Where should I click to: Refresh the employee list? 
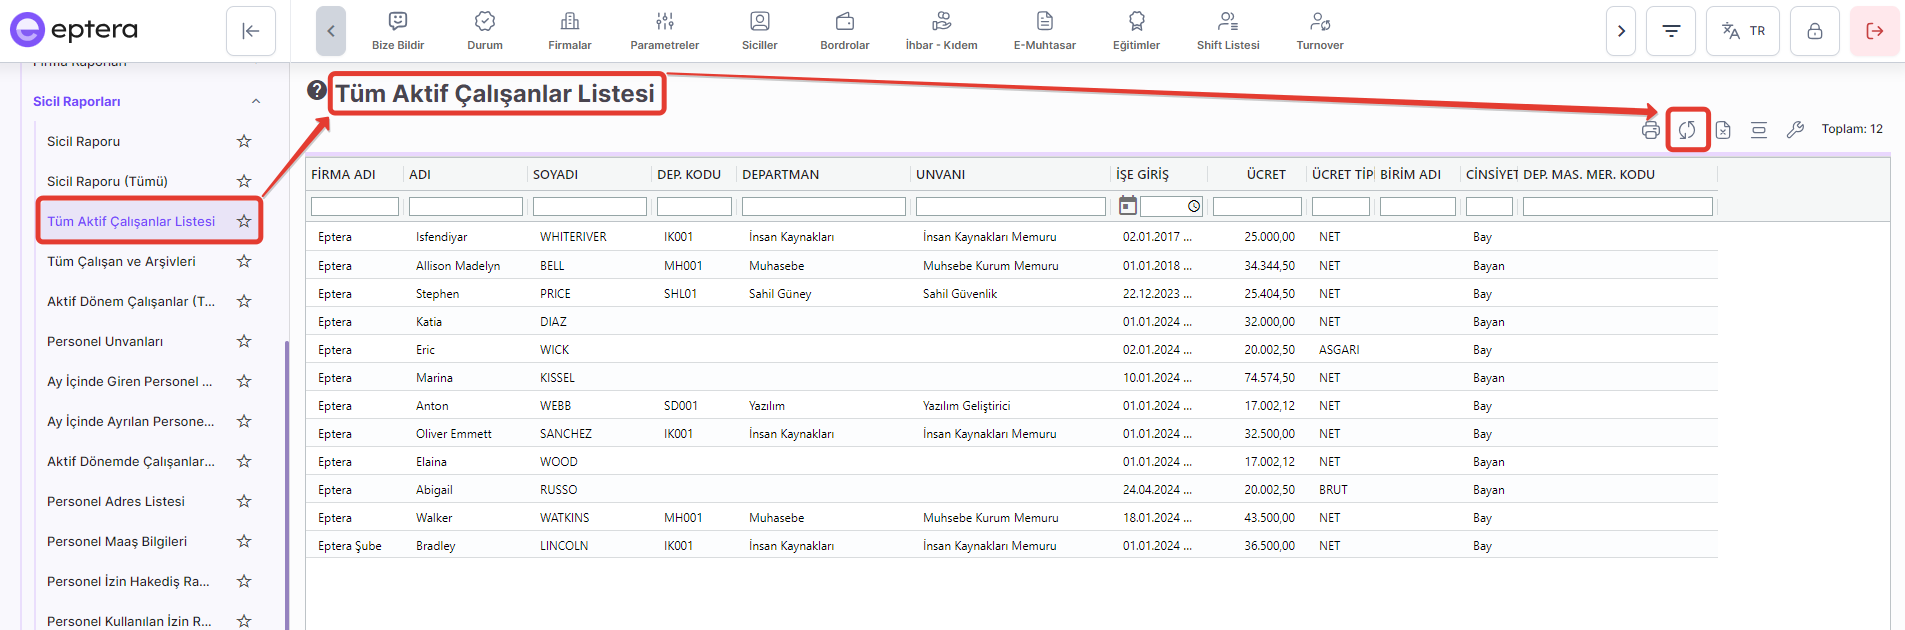coord(1687,130)
